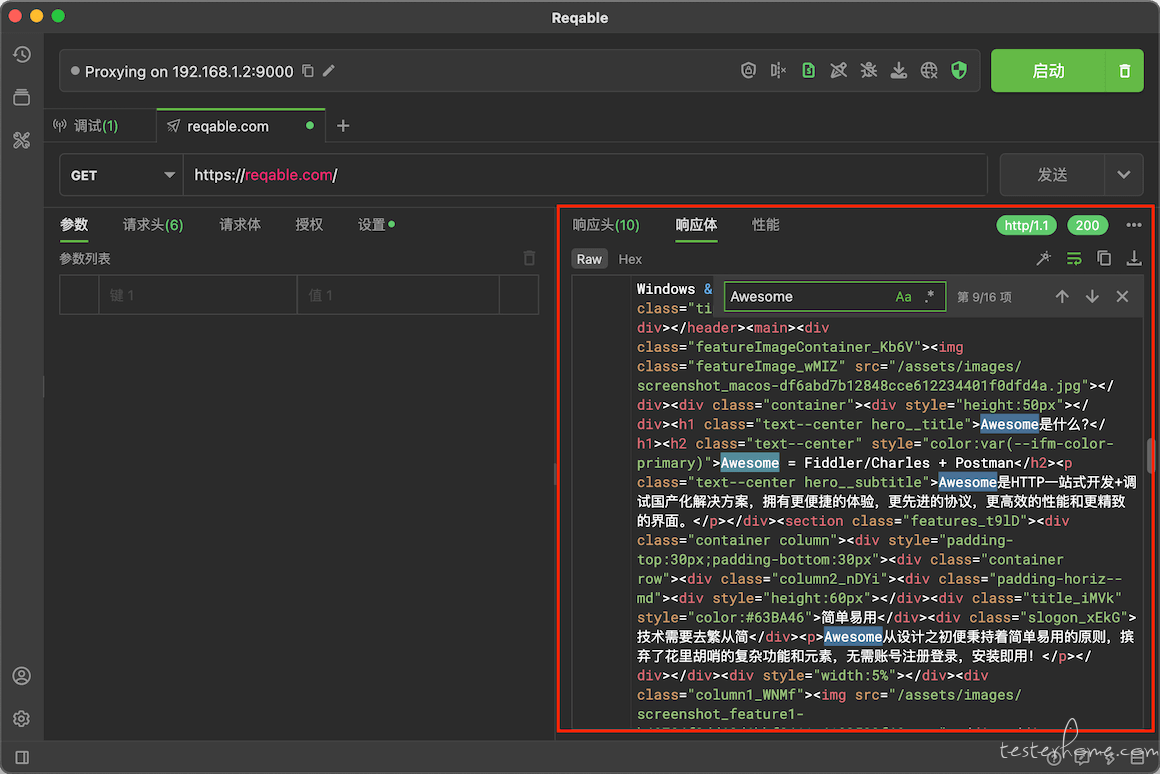Click the green shield security icon

point(959,70)
